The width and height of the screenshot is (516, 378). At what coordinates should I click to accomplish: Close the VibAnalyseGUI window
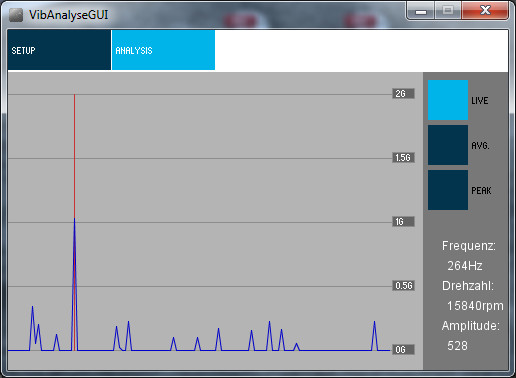click(485, 11)
